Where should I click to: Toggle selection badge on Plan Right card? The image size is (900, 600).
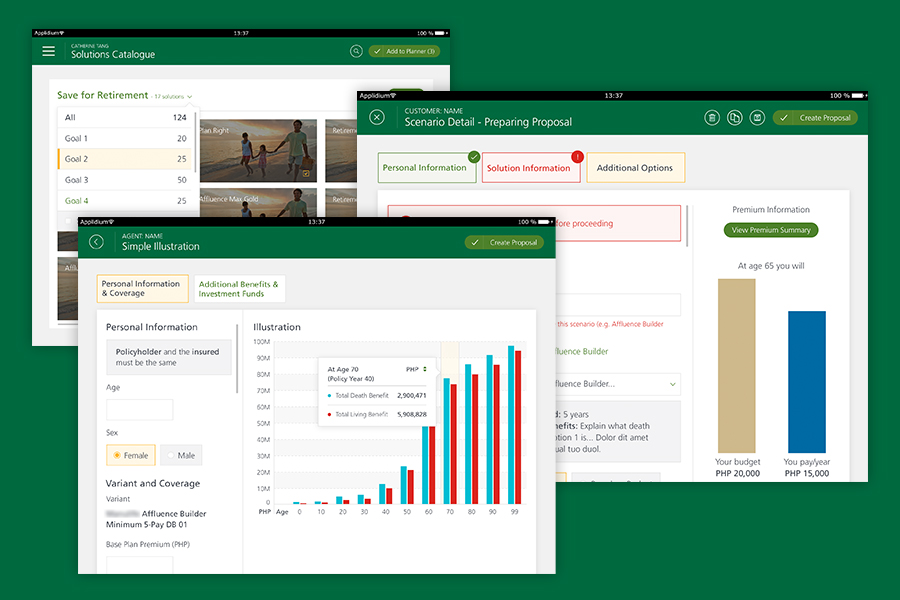point(307,173)
